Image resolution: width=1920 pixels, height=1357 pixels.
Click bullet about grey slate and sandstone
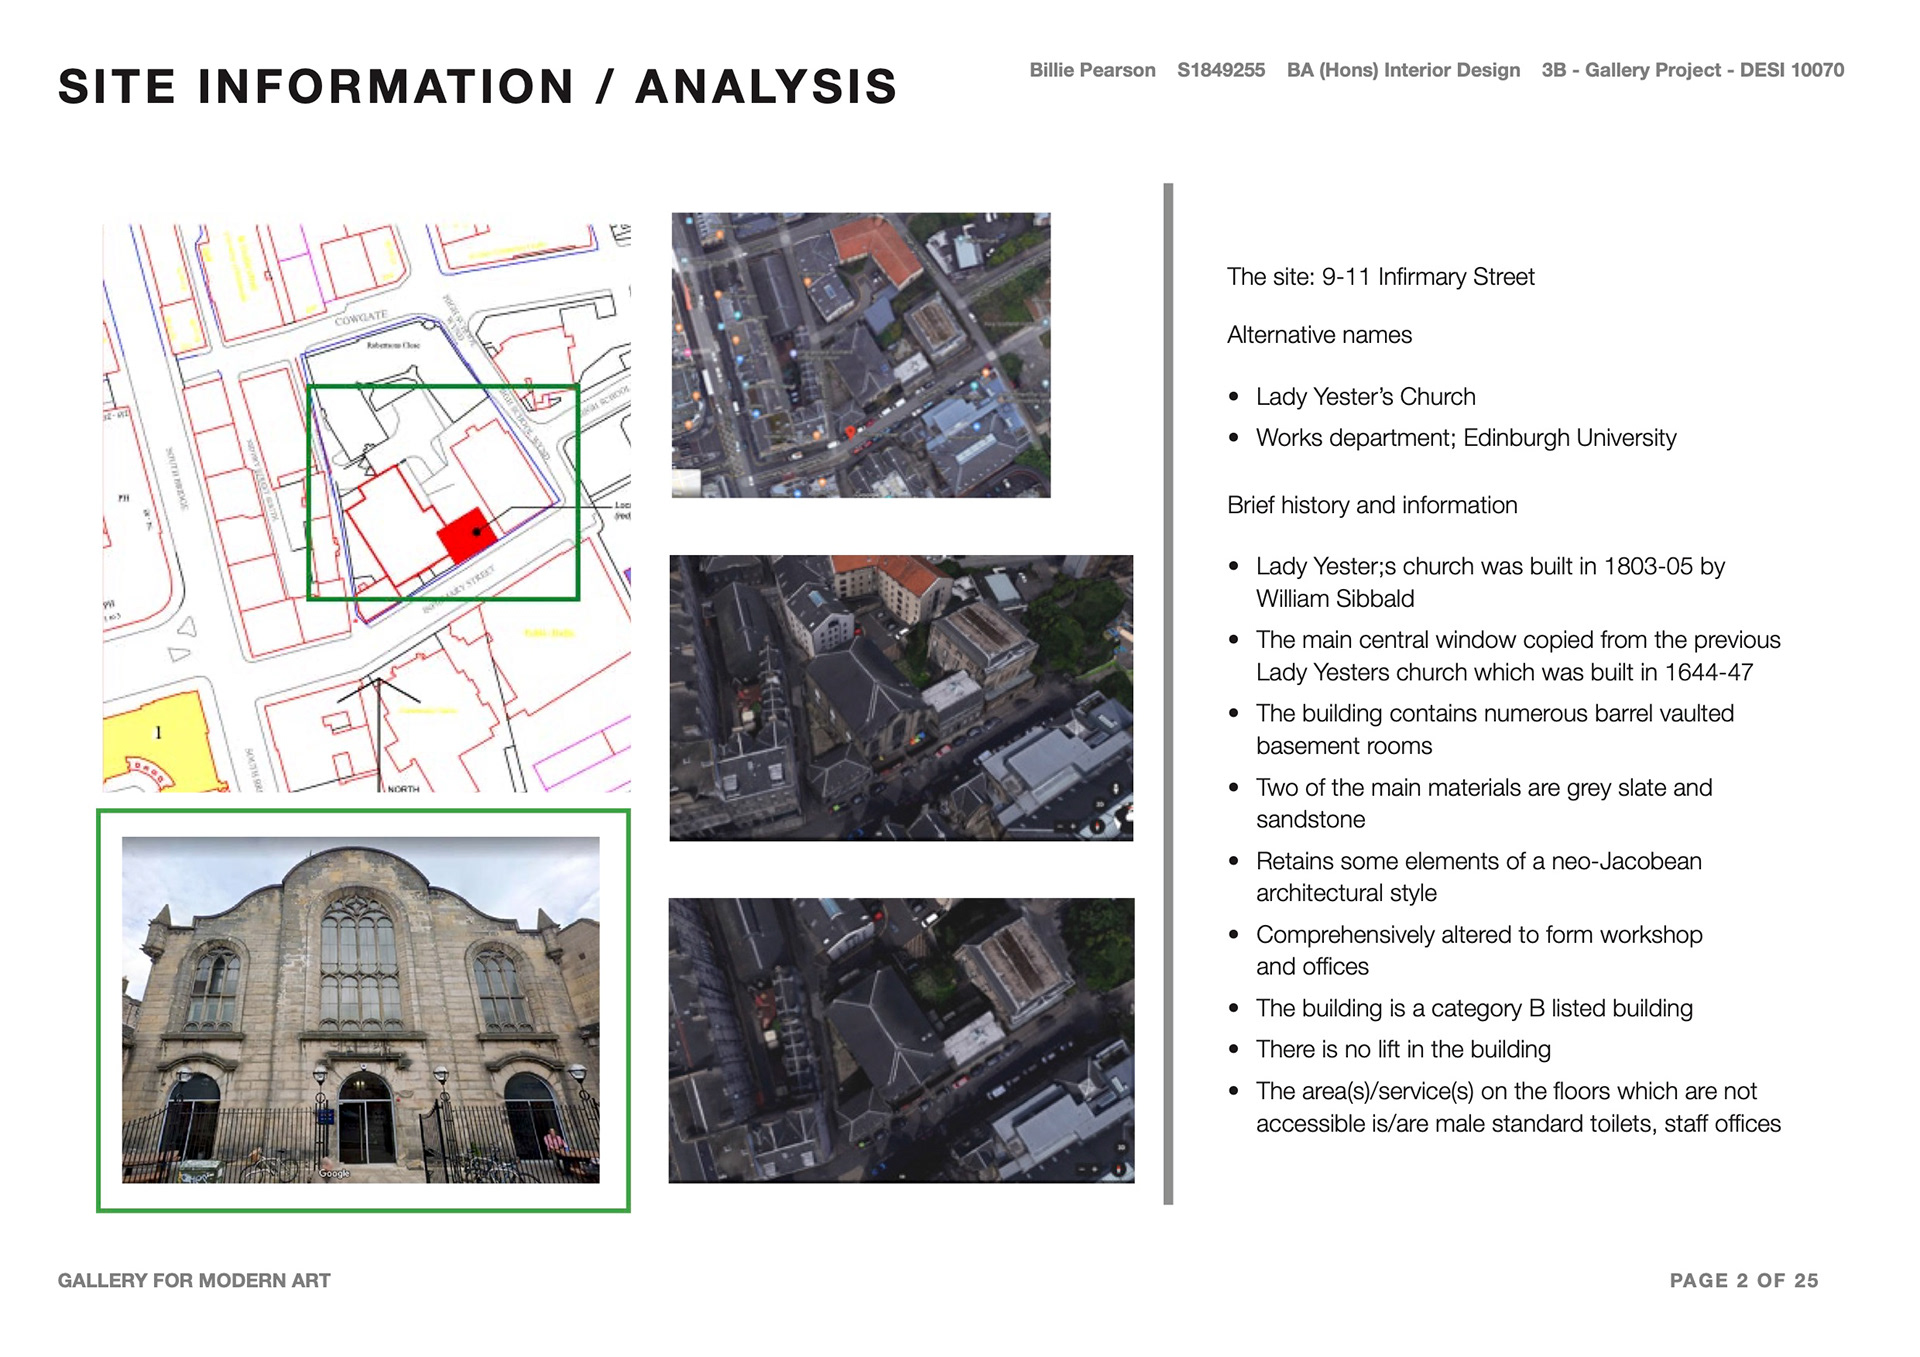click(x=1483, y=803)
